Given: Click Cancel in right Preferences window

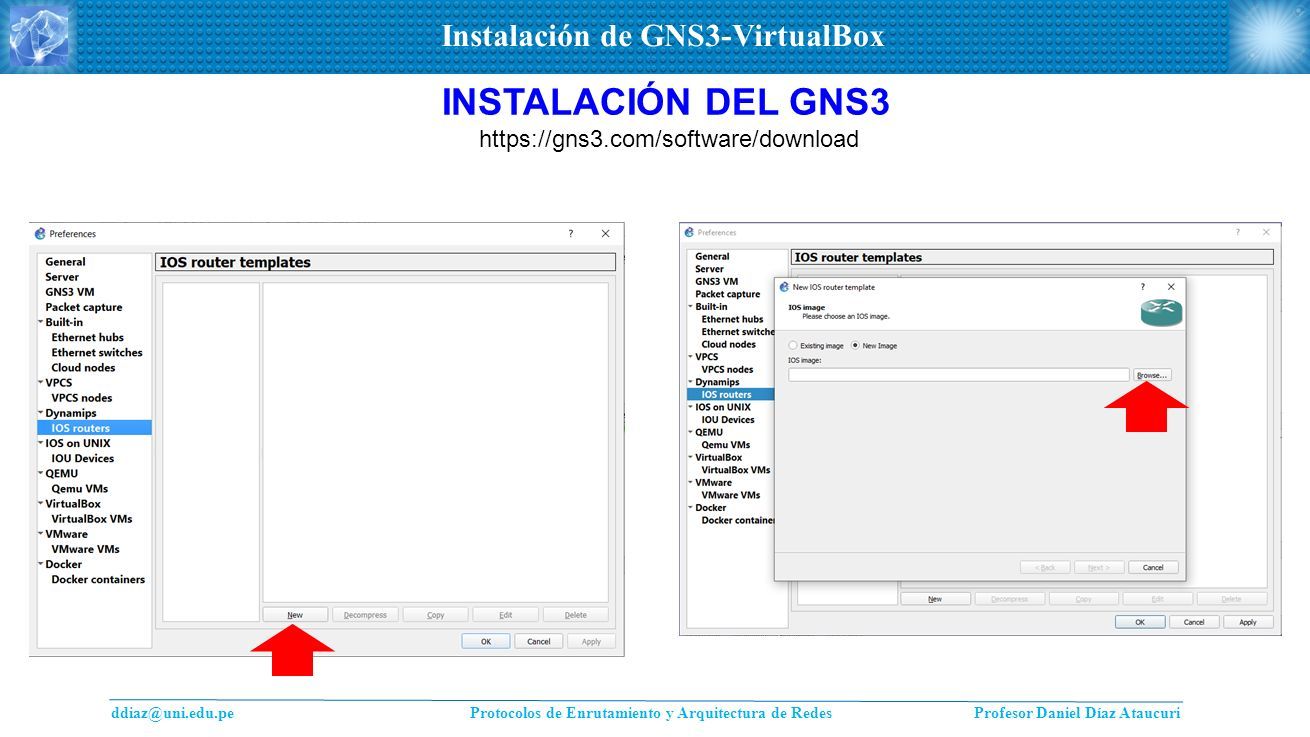Looking at the screenshot, I should coord(1194,622).
